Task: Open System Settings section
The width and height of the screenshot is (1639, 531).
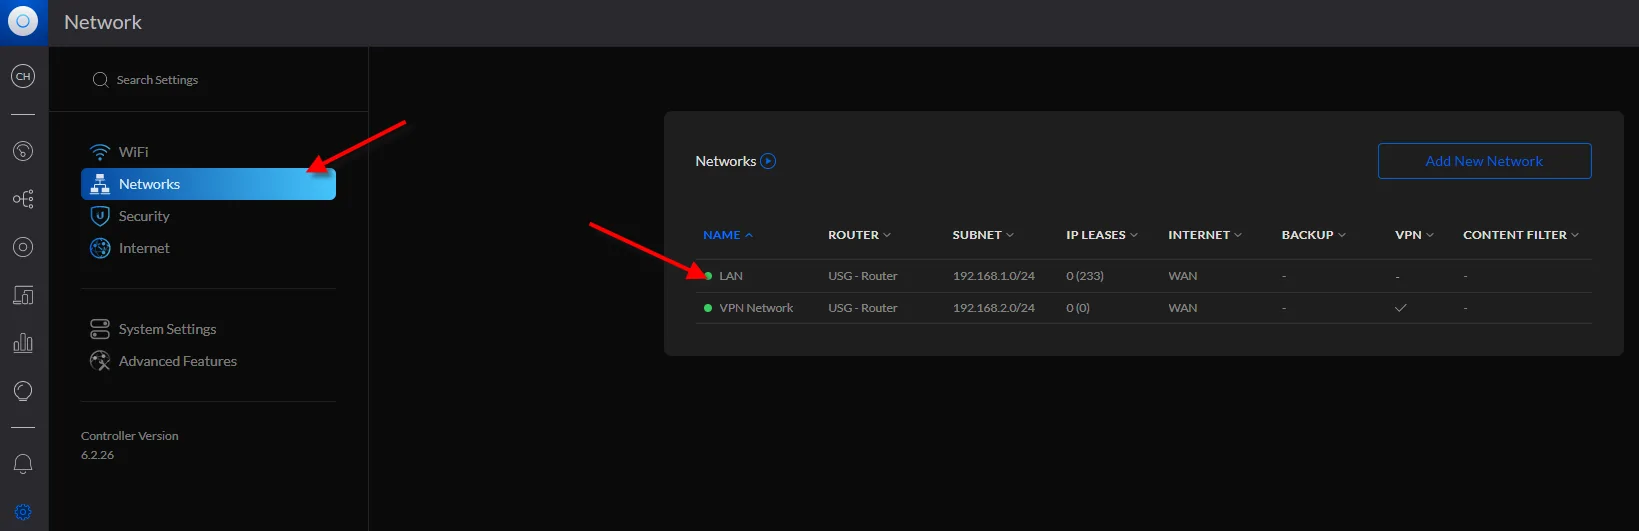Action: point(208,329)
